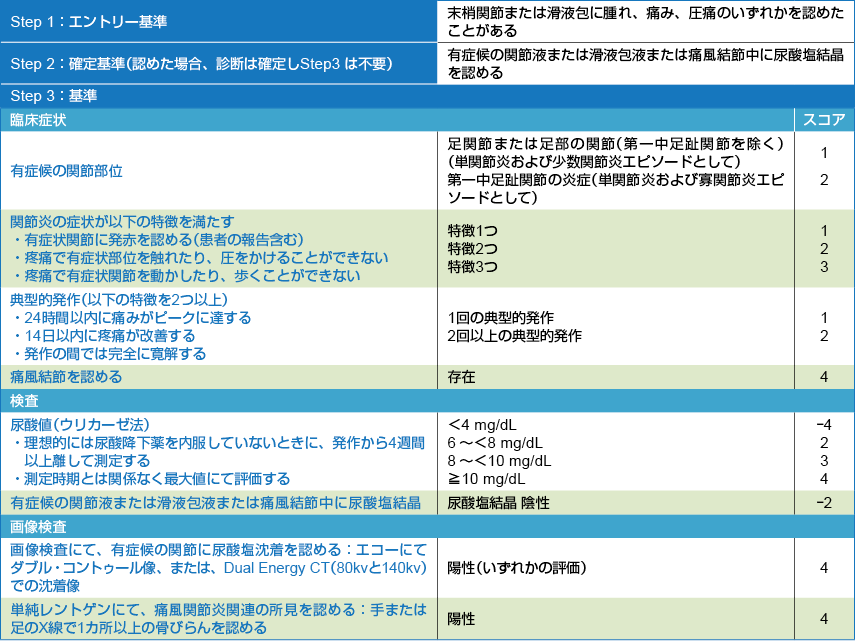The width and height of the screenshot is (855, 641).
Task: Click the "スコア" column header
Action: click(824, 120)
